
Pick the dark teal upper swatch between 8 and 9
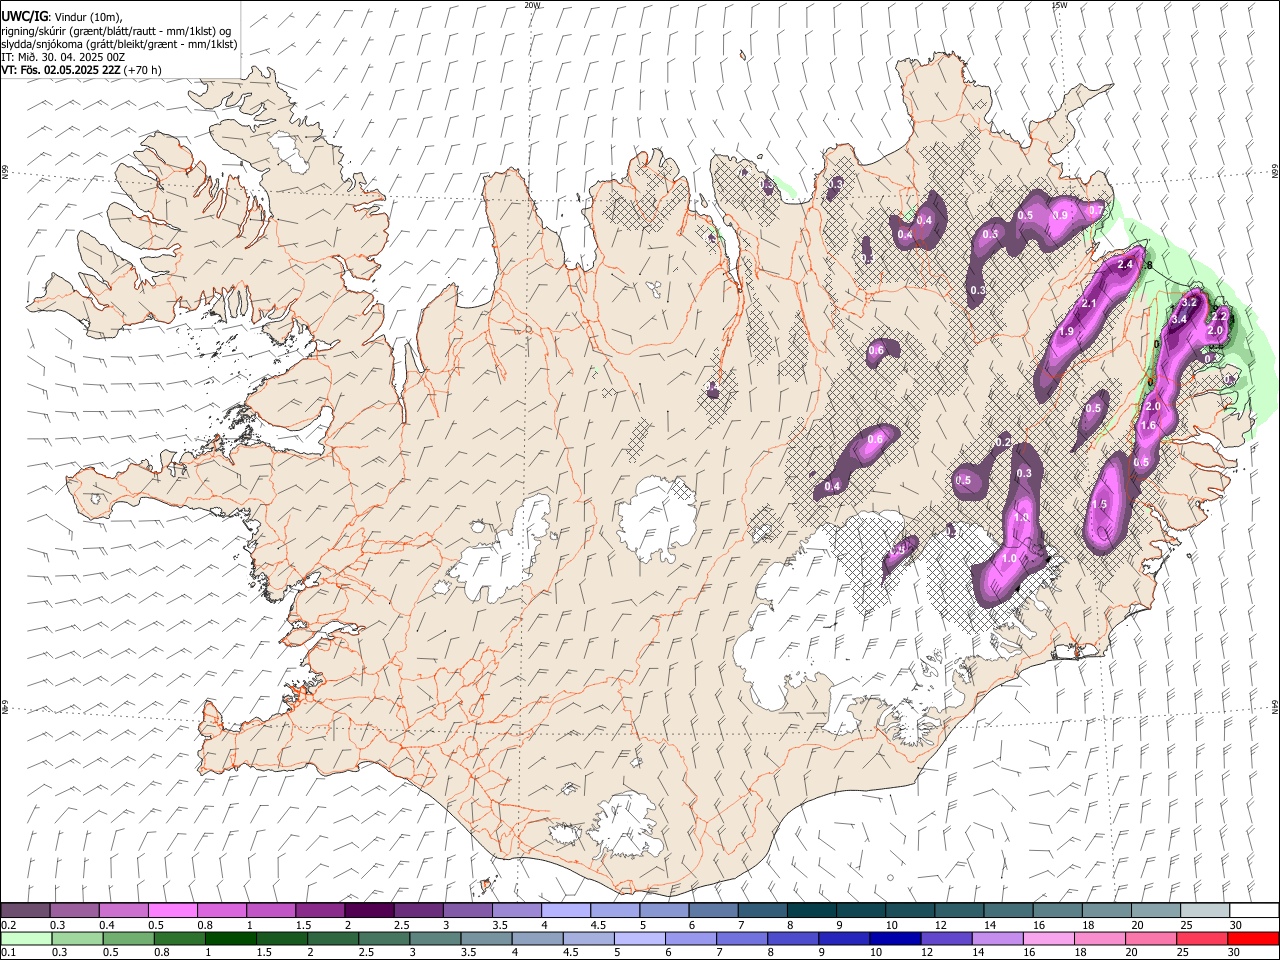pos(810,911)
